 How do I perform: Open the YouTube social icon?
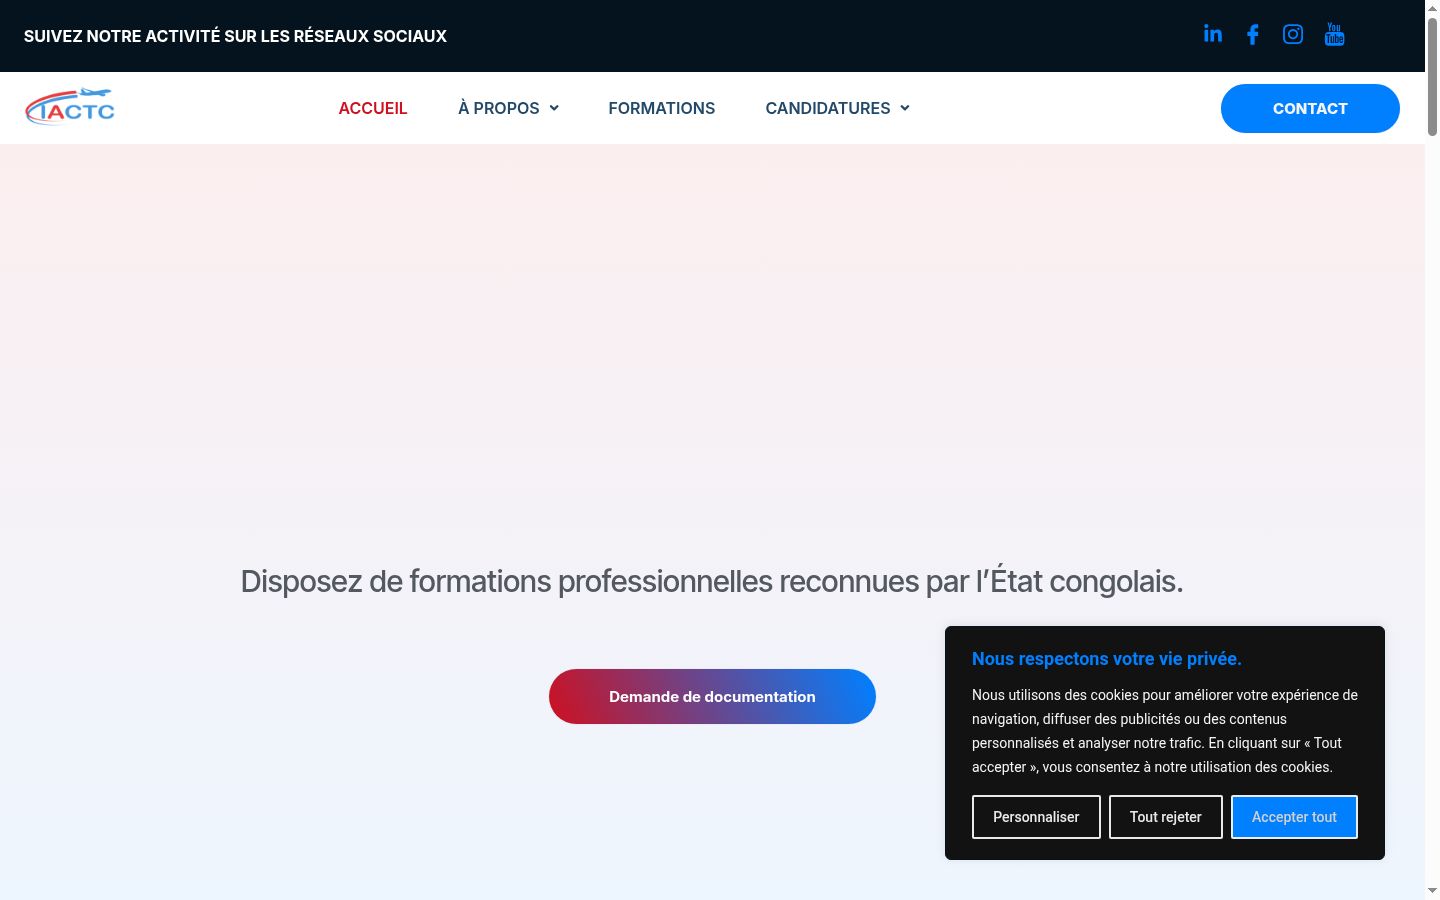(1334, 35)
